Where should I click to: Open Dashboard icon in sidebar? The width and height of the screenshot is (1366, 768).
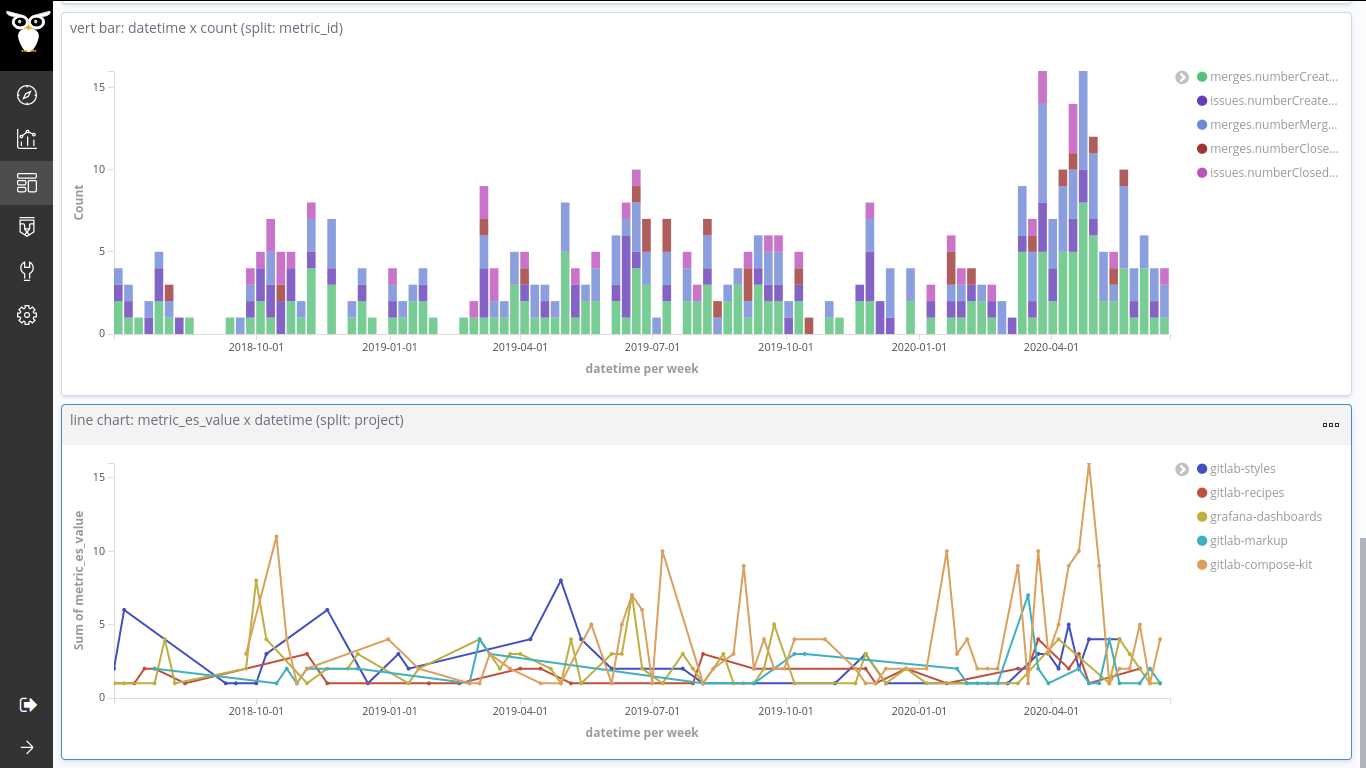[27, 183]
